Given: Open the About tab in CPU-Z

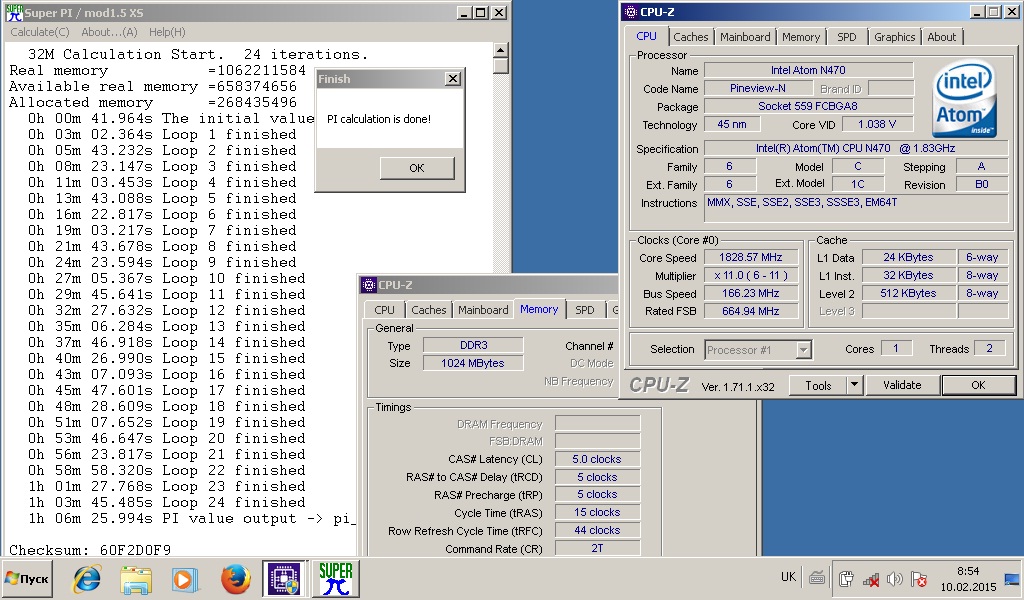Looking at the screenshot, I should click(x=942, y=37).
